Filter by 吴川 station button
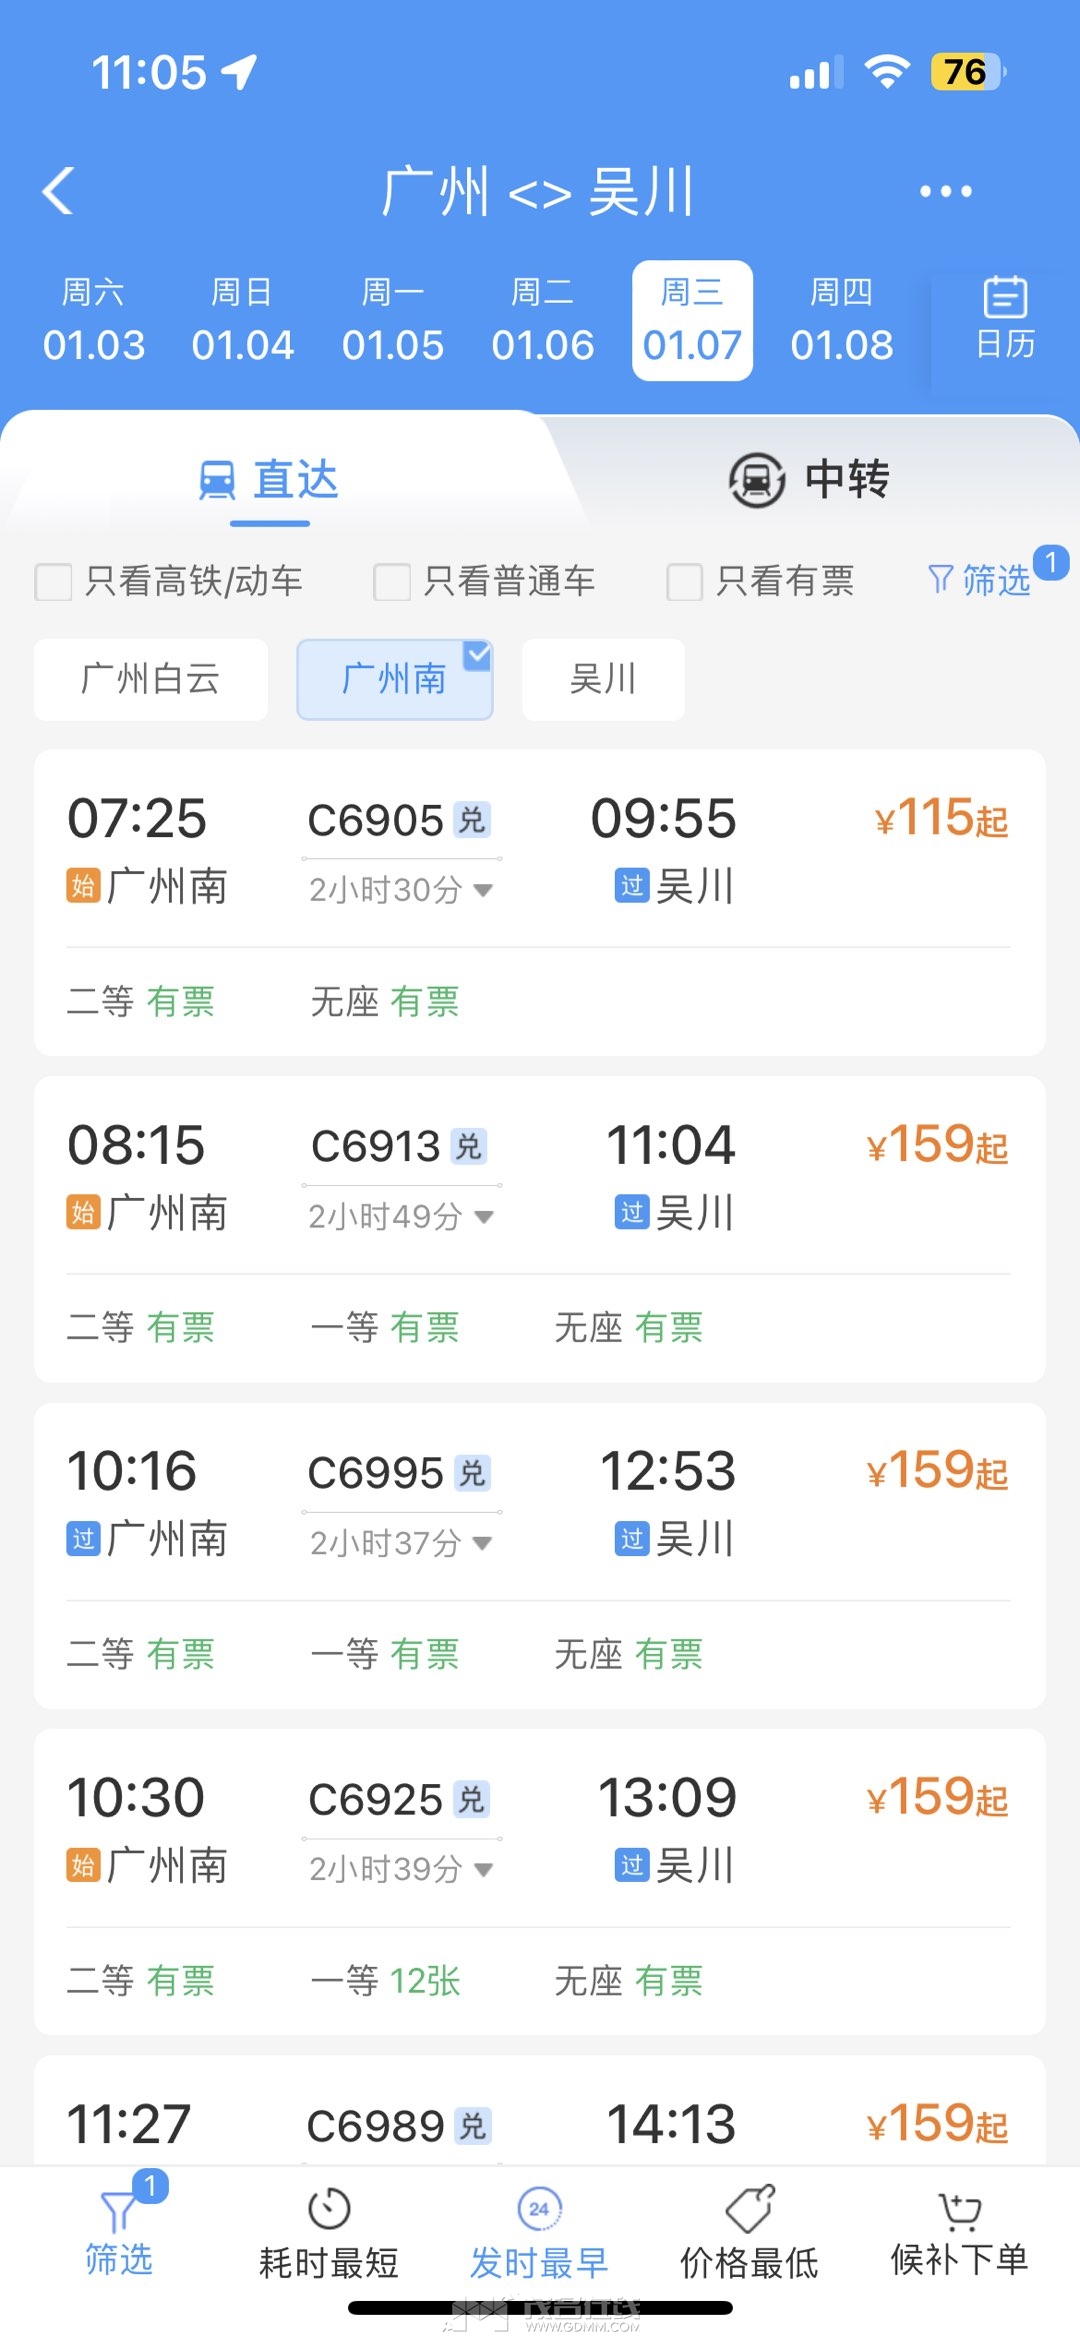Screen dimensions: 1080x2337 coord(603,679)
